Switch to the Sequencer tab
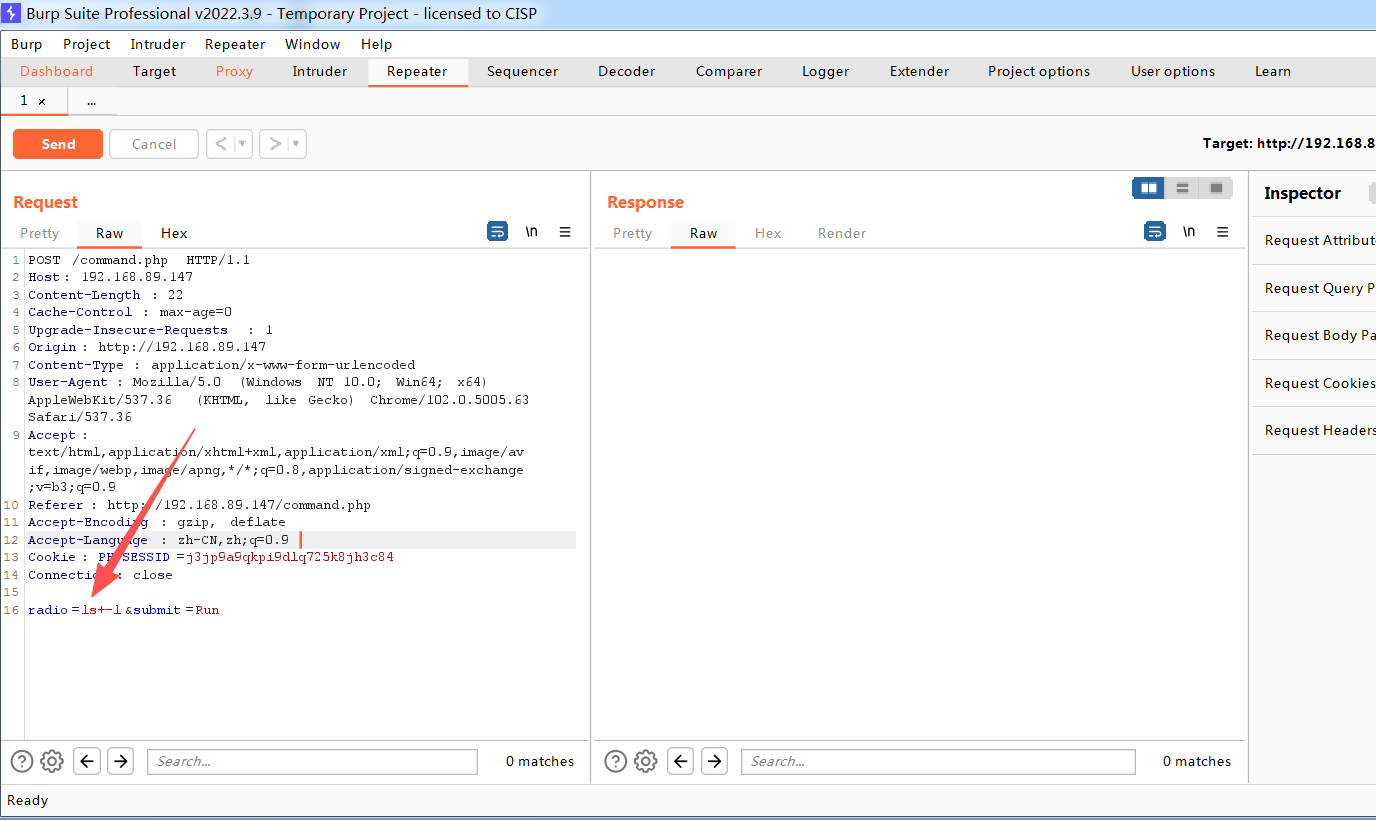The height and width of the screenshot is (820, 1376). pos(523,71)
